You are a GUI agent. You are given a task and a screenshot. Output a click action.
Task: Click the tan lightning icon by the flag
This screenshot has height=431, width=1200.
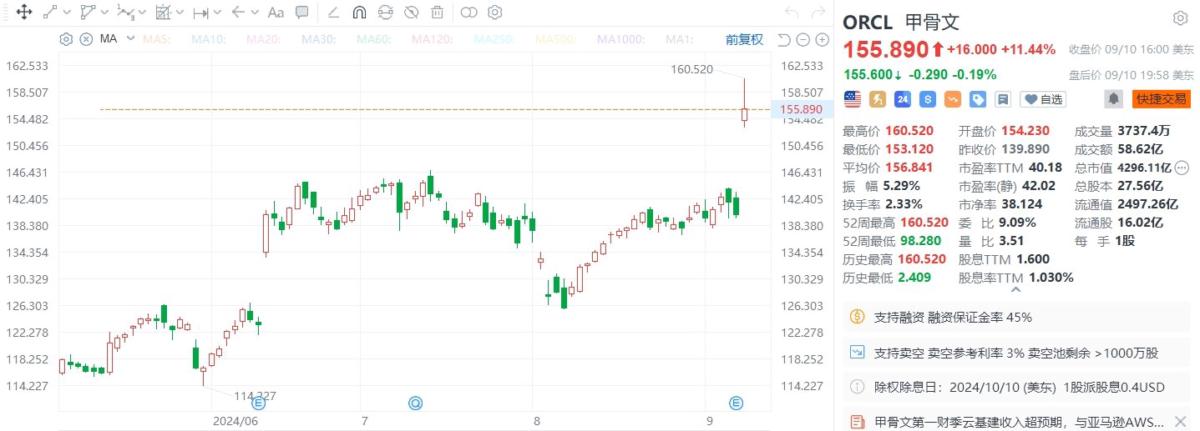pos(878,99)
